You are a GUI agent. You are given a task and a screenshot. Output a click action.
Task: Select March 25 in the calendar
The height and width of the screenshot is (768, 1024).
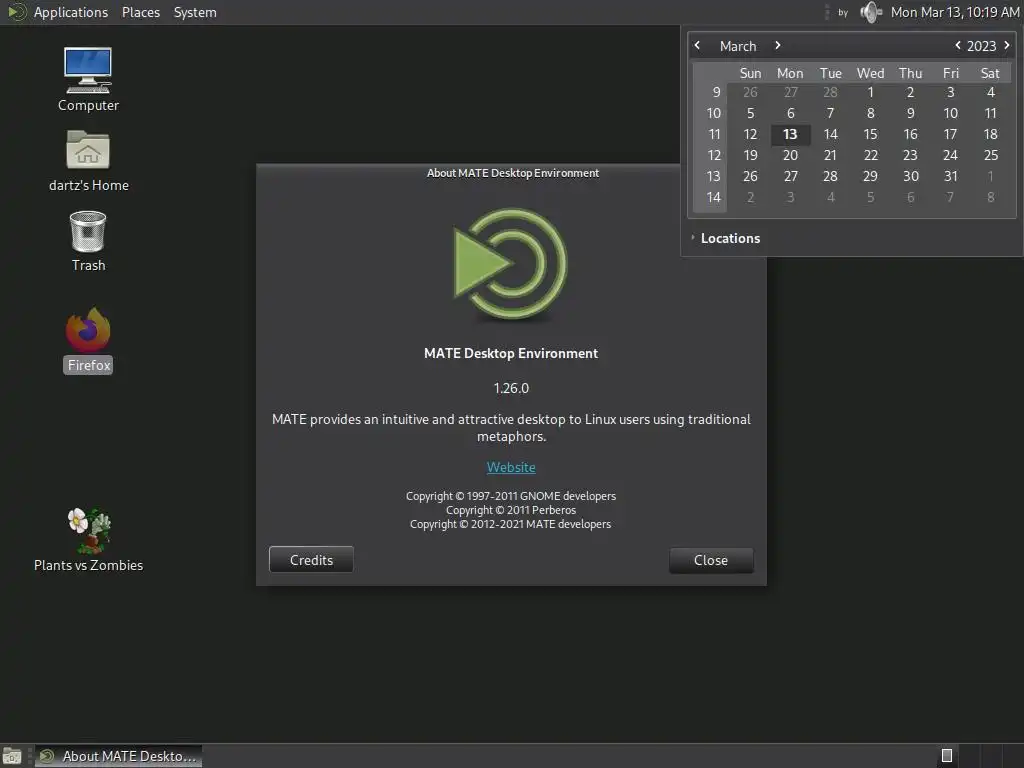tap(991, 155)
